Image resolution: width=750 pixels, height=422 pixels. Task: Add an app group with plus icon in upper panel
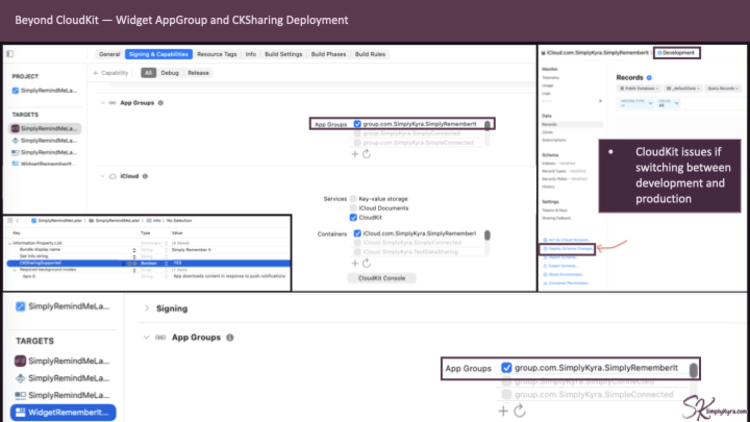point(355,154)
